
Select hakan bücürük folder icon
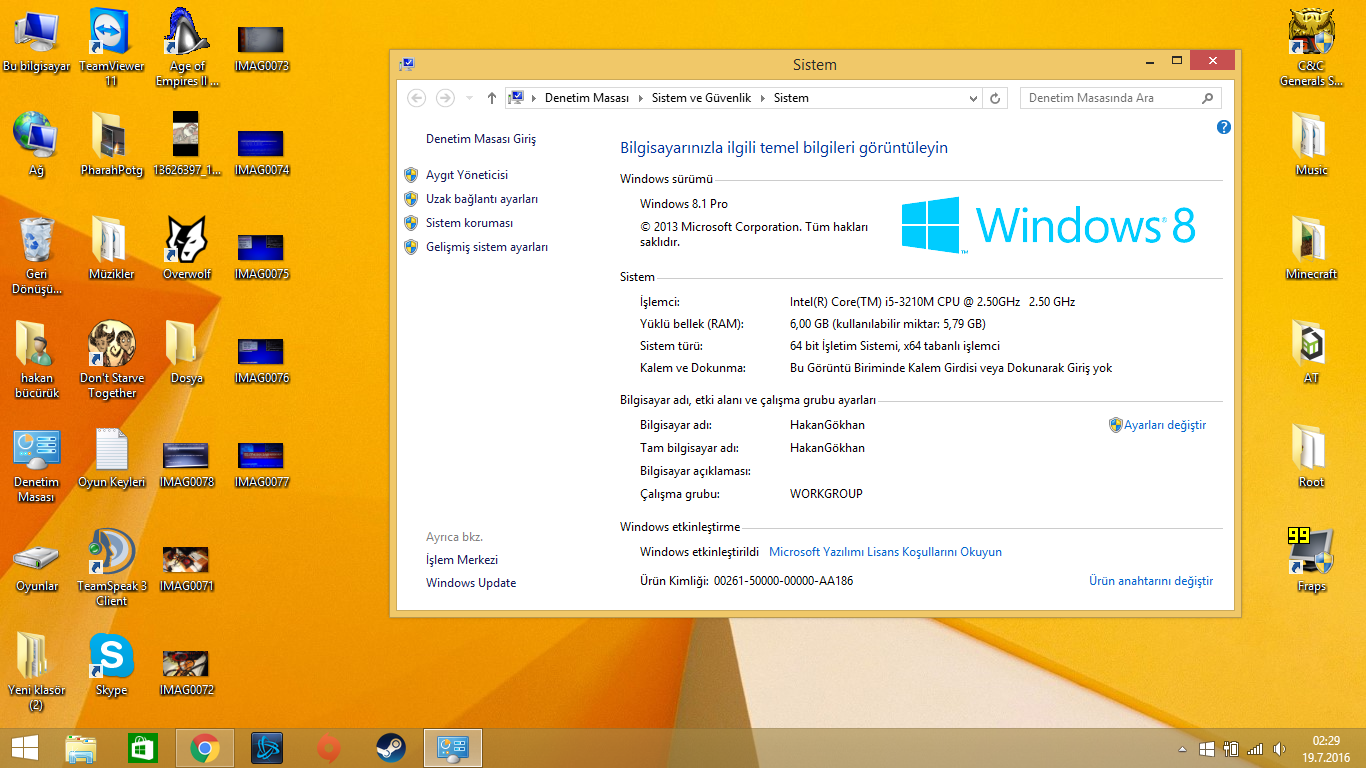37,360
